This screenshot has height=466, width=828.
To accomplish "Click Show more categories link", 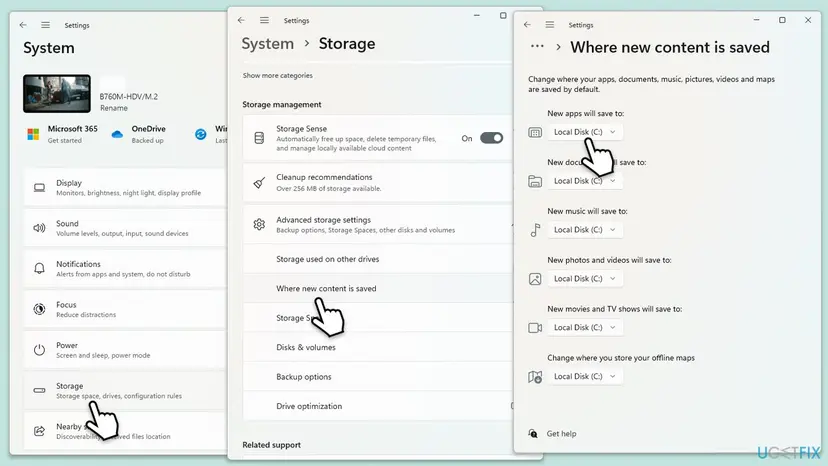I will point(277,76).
